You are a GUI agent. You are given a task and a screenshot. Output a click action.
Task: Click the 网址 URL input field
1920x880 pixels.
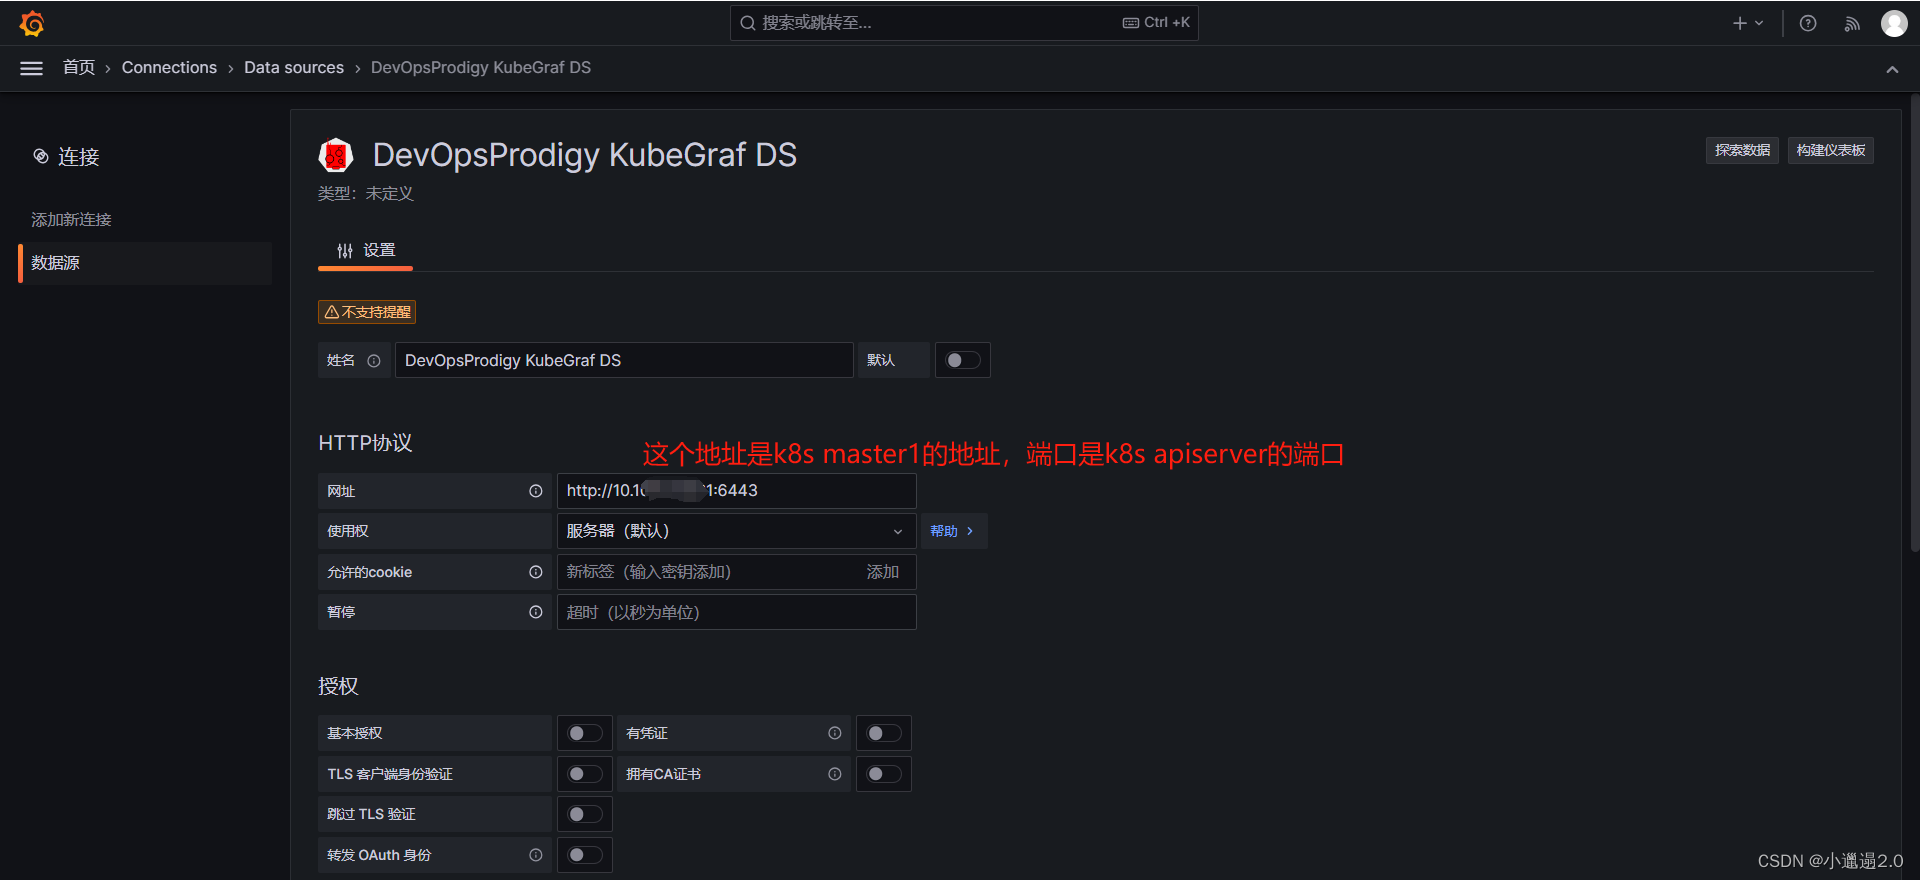(x=736, y=491)
